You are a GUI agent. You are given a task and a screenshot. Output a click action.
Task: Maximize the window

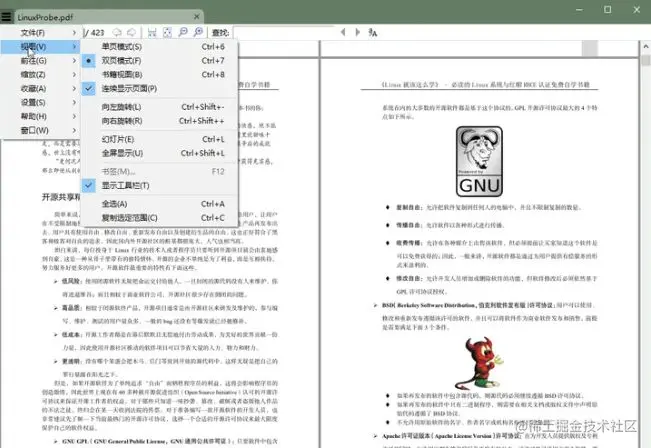pyautogui.click(x=607, y=9)
